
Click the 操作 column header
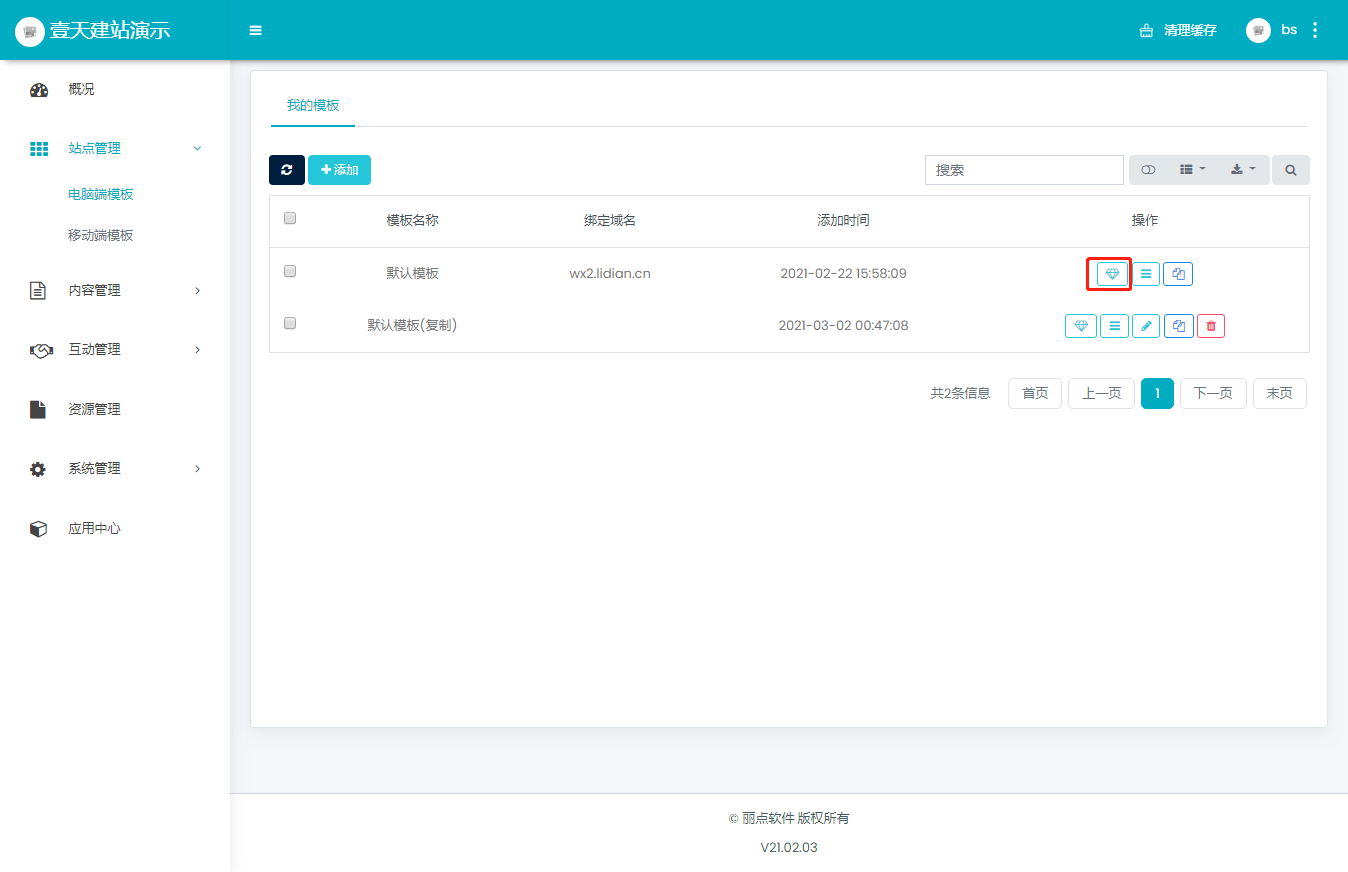click(x=1145, y=220)
